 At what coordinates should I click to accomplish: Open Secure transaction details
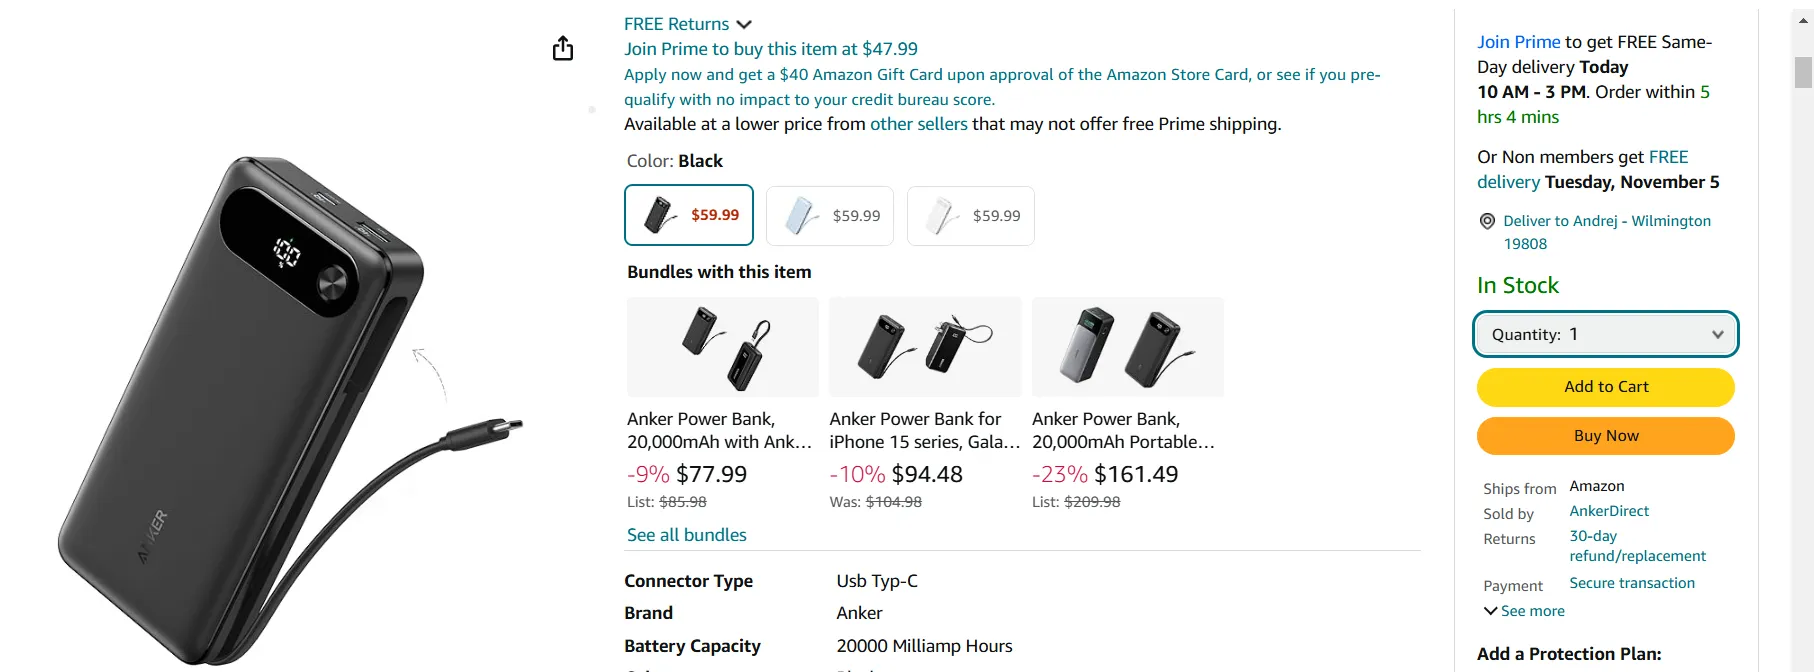tap(1632, 582)
